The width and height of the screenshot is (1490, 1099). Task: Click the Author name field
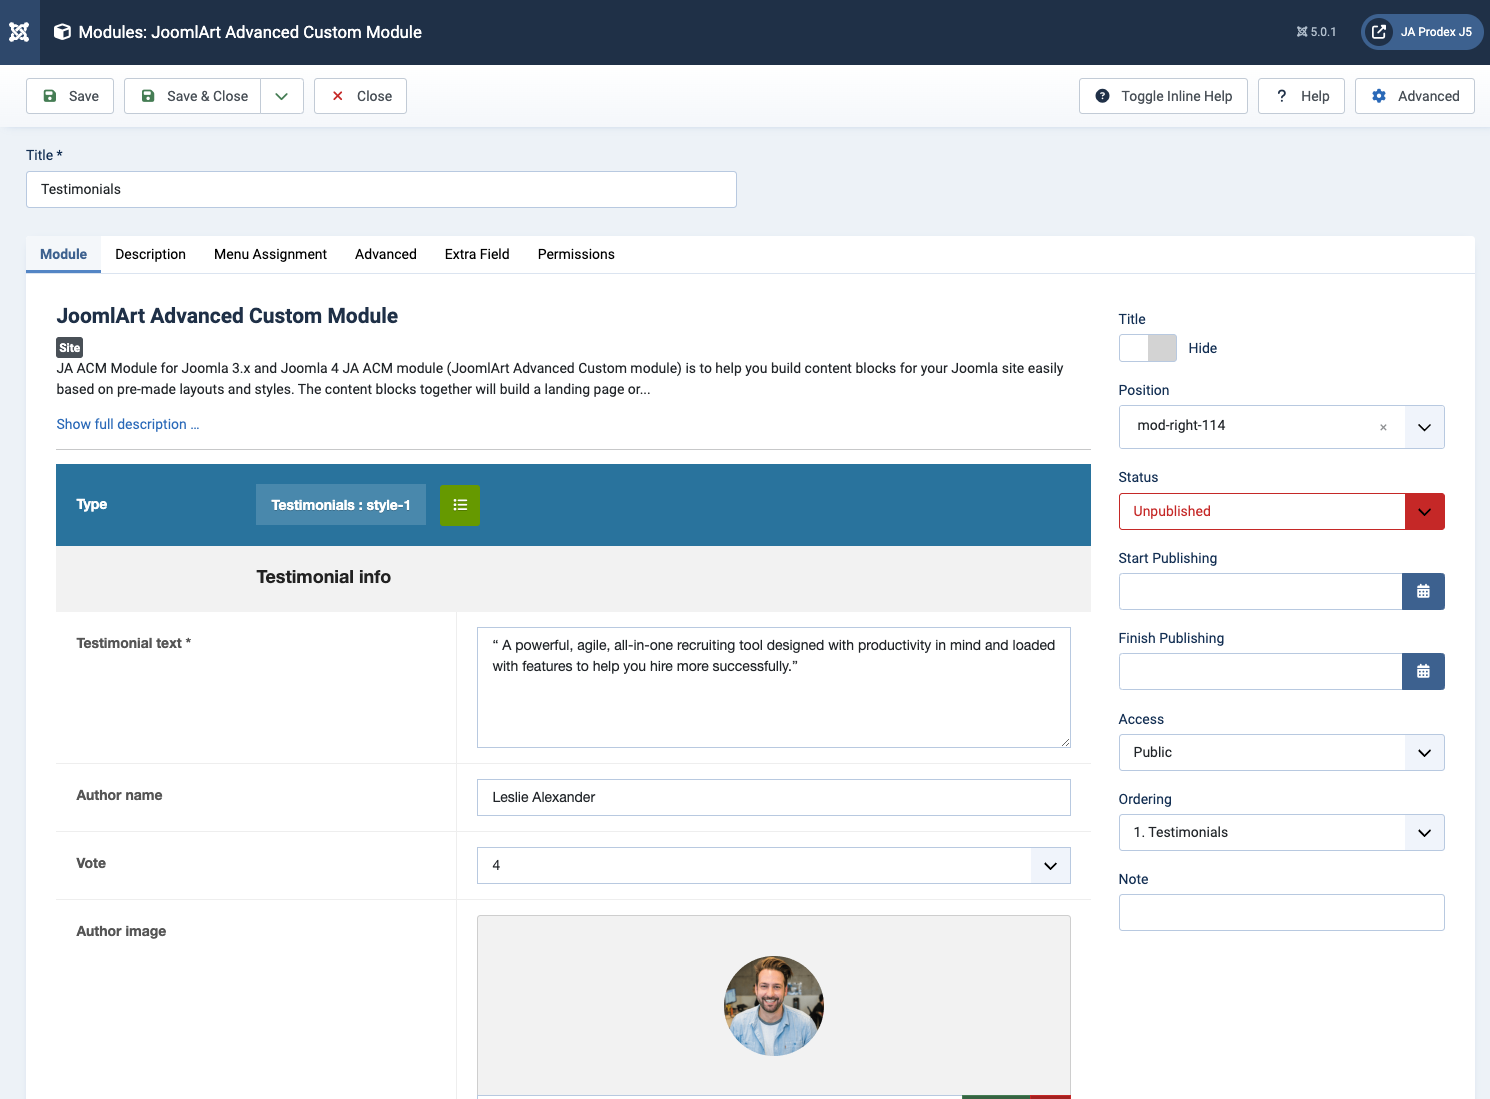tap(774, 797)
